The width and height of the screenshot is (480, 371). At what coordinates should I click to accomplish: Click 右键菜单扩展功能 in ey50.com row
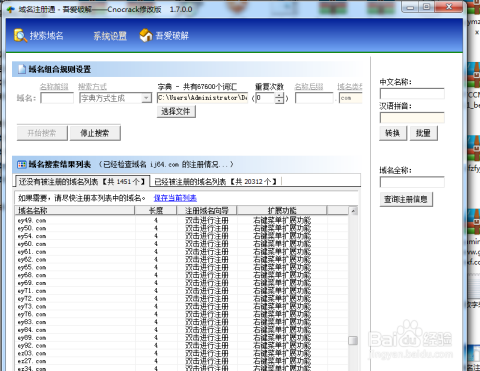click(x=282, y=228)
